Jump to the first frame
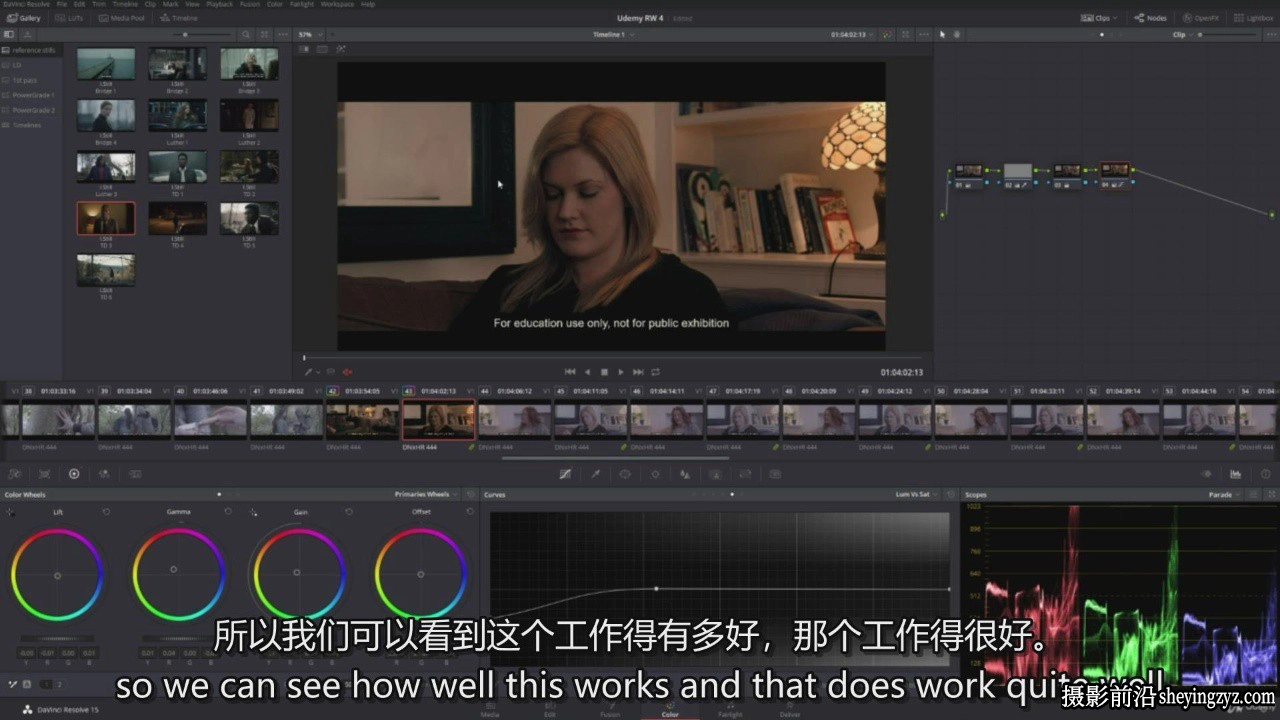Screen dimensions: 1280x720 coord(570,372)
